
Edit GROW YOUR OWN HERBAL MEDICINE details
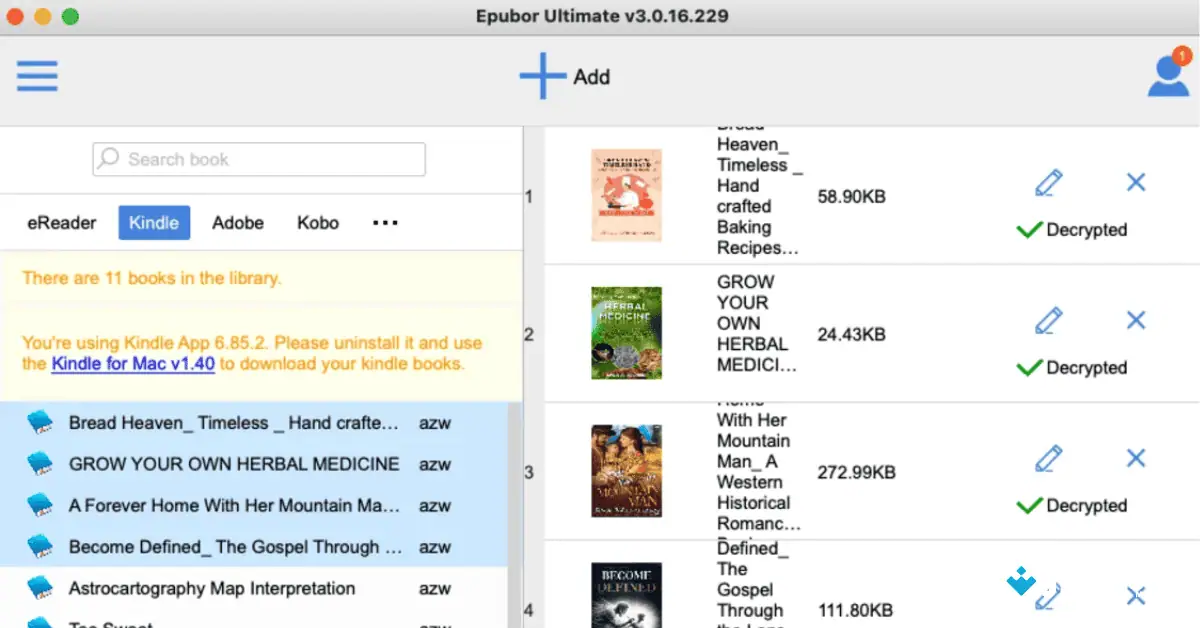(x=1048, y=320)
